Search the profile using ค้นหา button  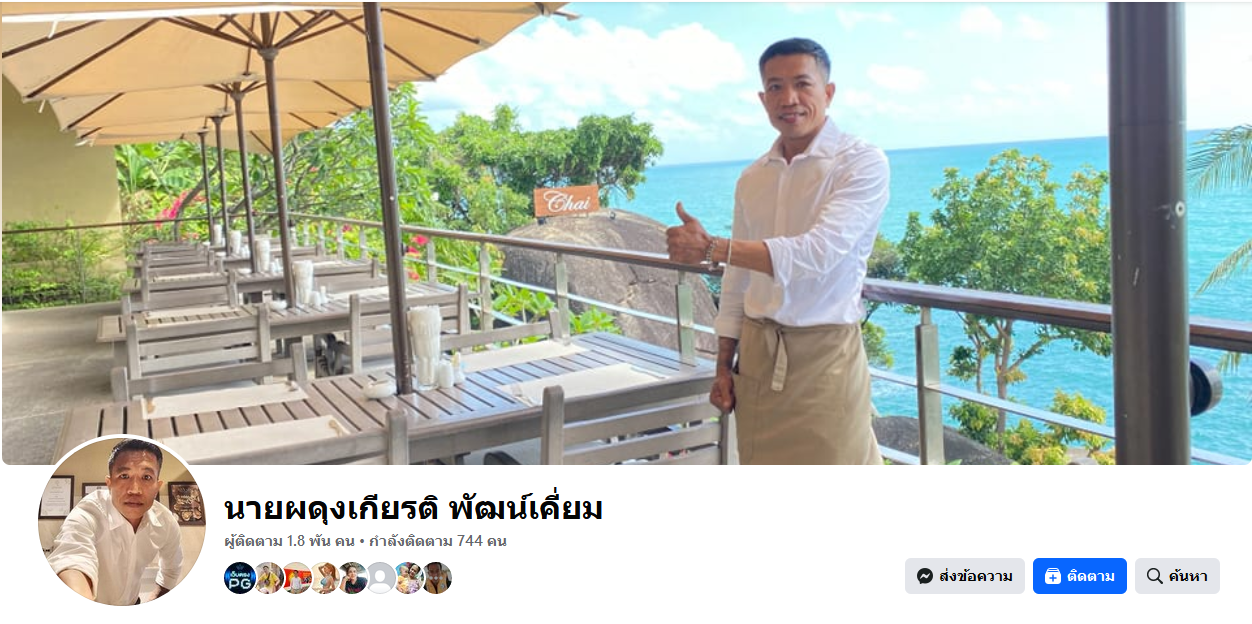pyautogui.click(x=1177, y=576)
